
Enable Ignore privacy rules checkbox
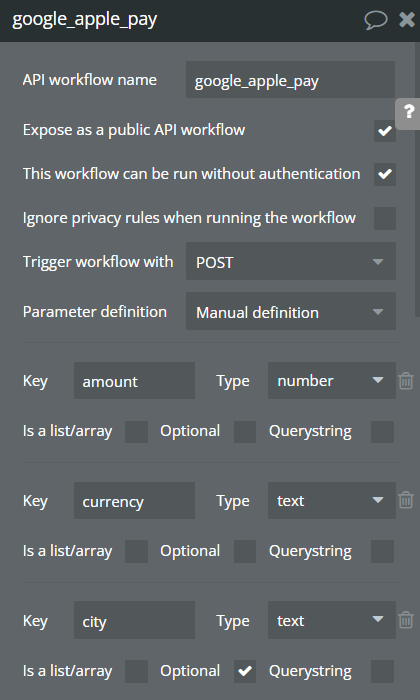385,218
